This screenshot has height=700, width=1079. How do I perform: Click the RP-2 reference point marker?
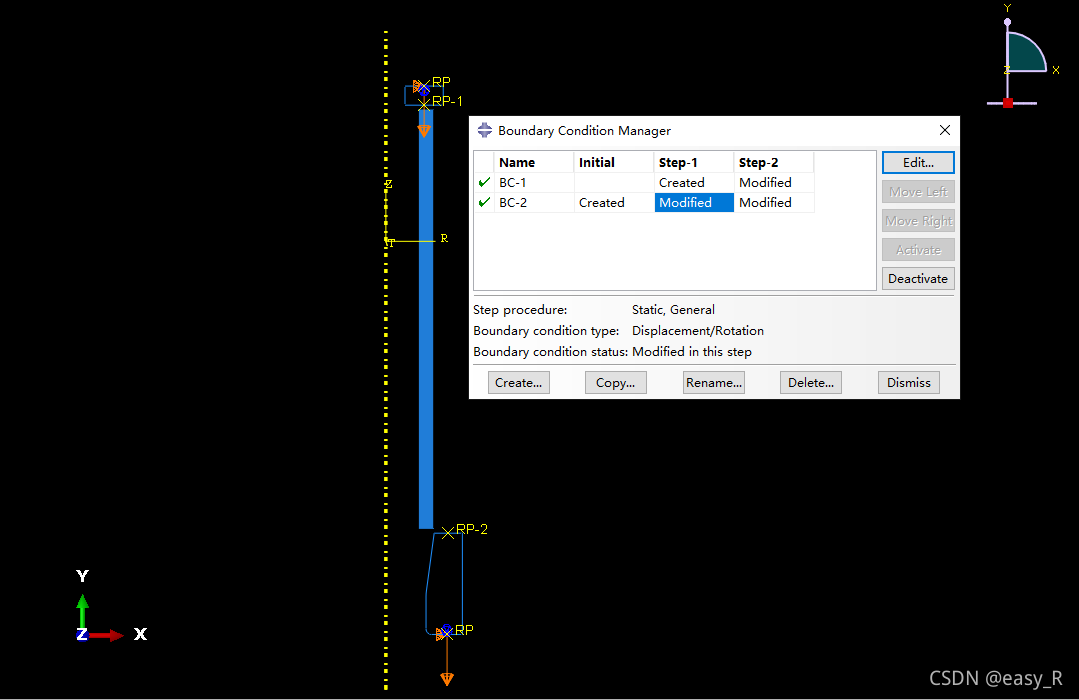click(x=447, y=533)
